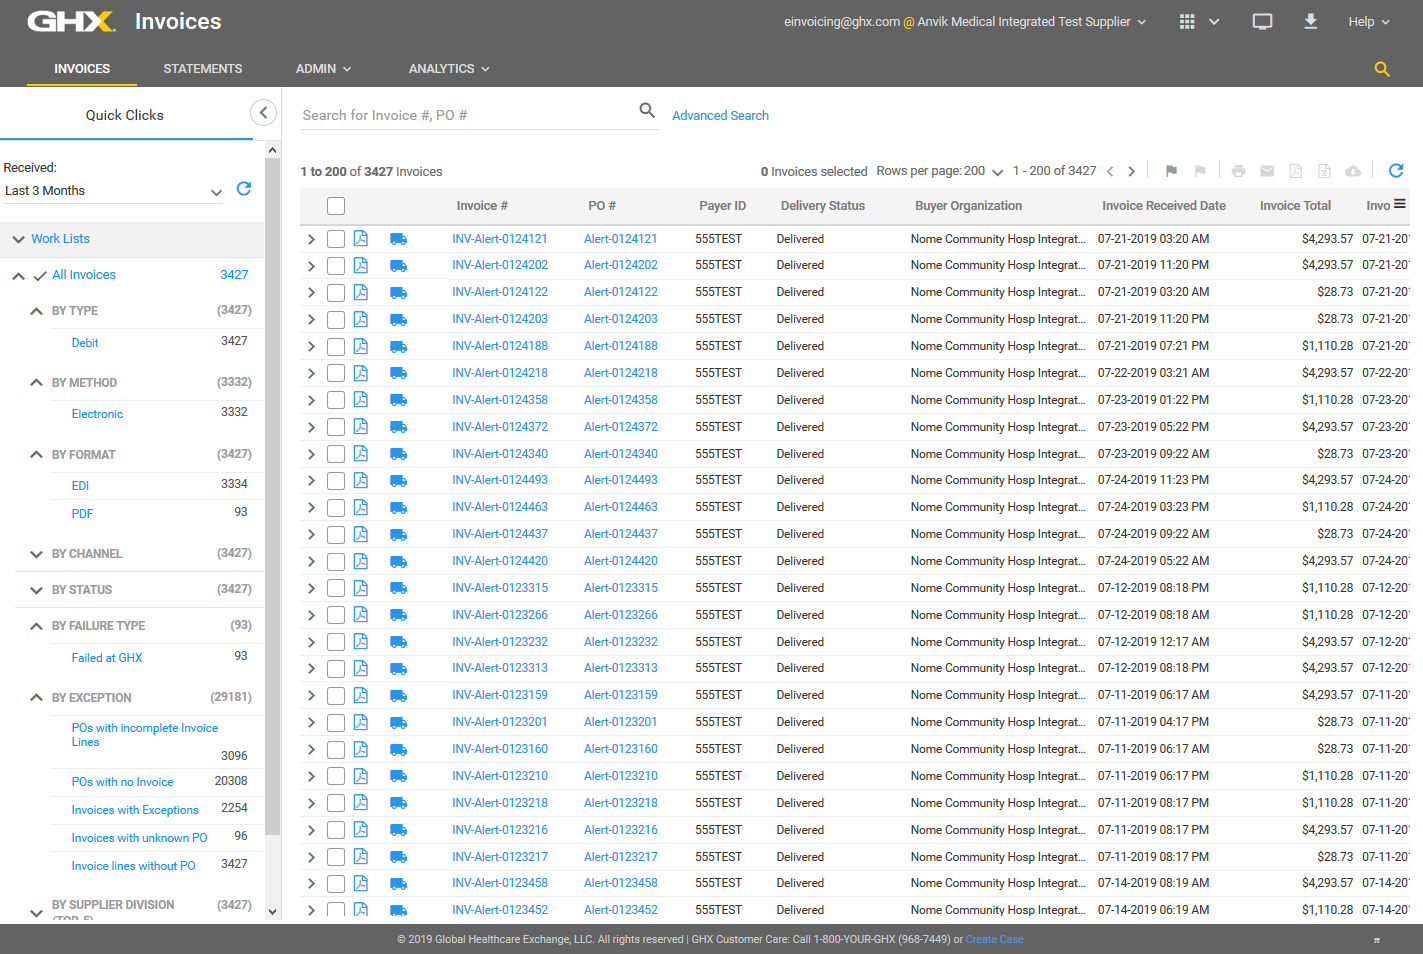The image size is (1423, 954).
Task: Open the ANALYTICS menu
Action: pyautogui.click(x=448, y=69)
